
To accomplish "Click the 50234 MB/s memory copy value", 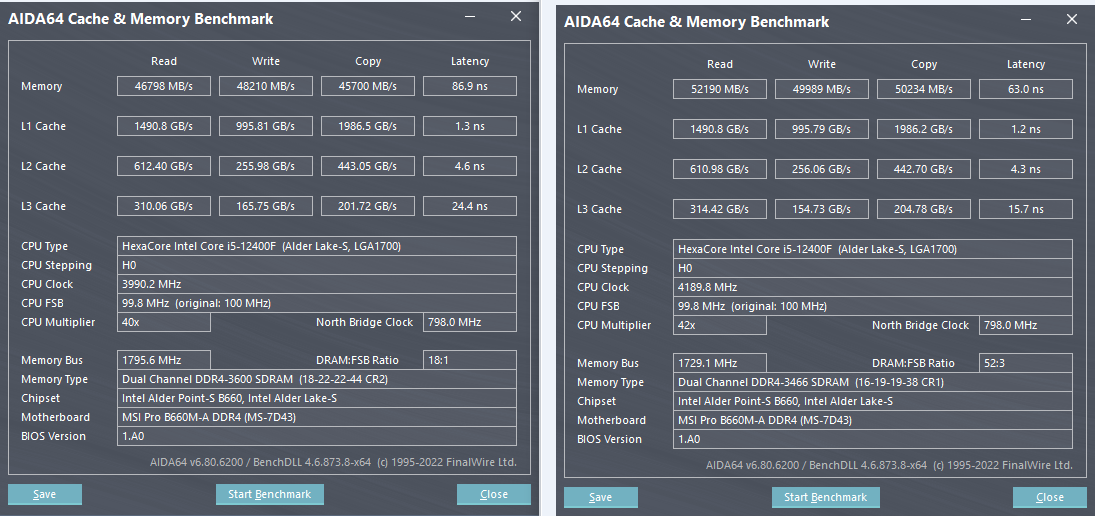I will click(x=924, y=89).
